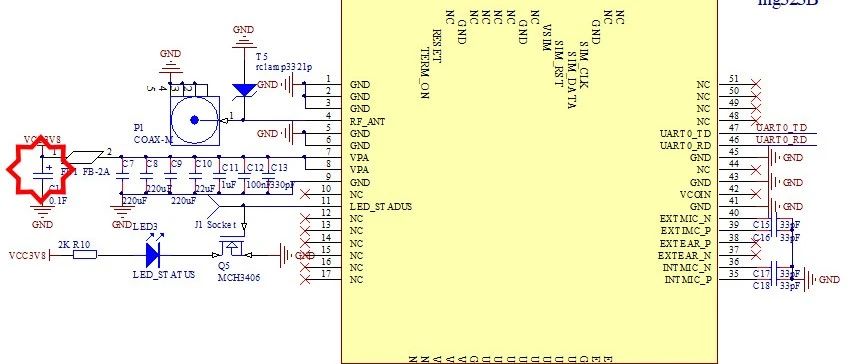Click the no-connect cross on pin 10
Image resolution: width=854 pixels, height=364 pixels.
click(x=306, y=194)
